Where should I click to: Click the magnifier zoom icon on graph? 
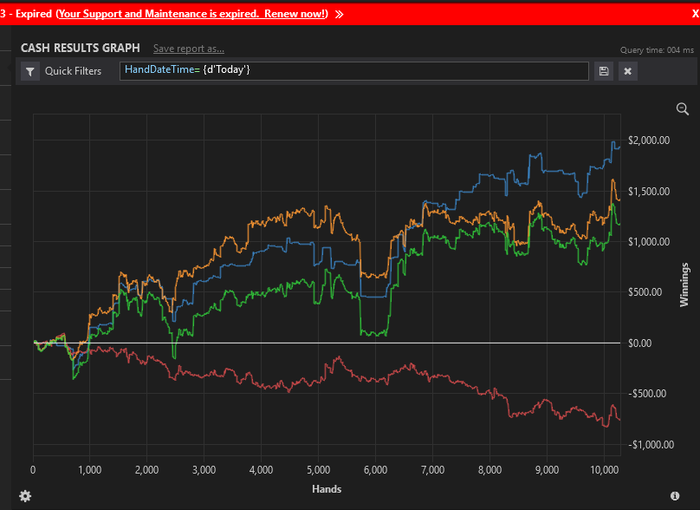coord(682,109)
